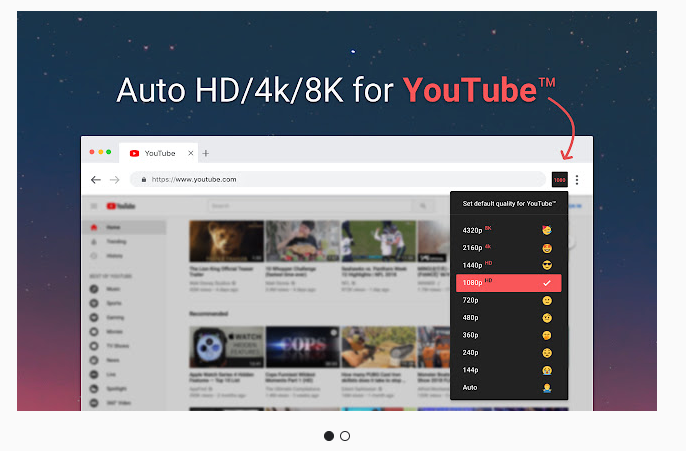
Task: Click the YouTube search field
Action: pos(310,206)
